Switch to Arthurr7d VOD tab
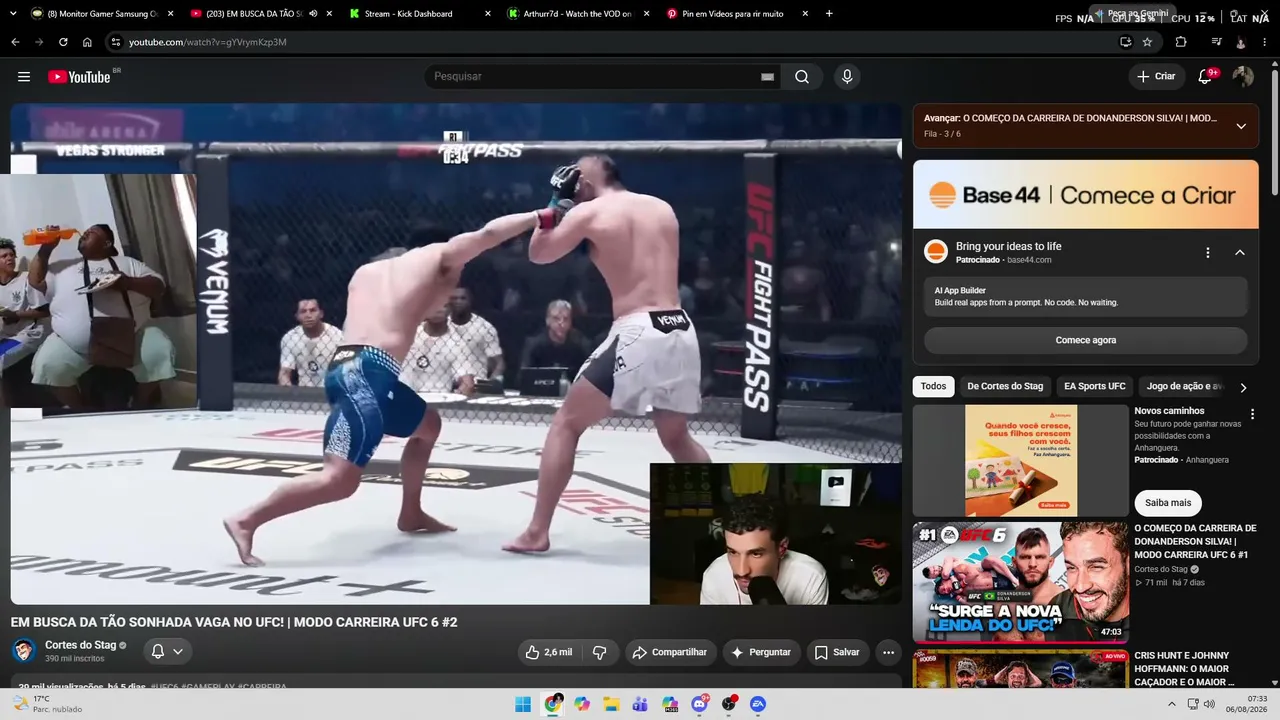Screen dimensions: 1280x720 pyautogui.click(x=579, y=14)
